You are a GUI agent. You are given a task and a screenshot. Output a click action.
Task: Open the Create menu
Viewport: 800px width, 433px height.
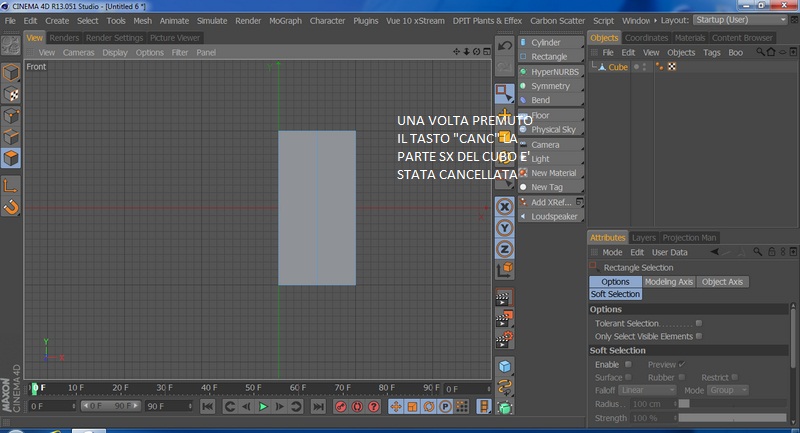(57, 21)
